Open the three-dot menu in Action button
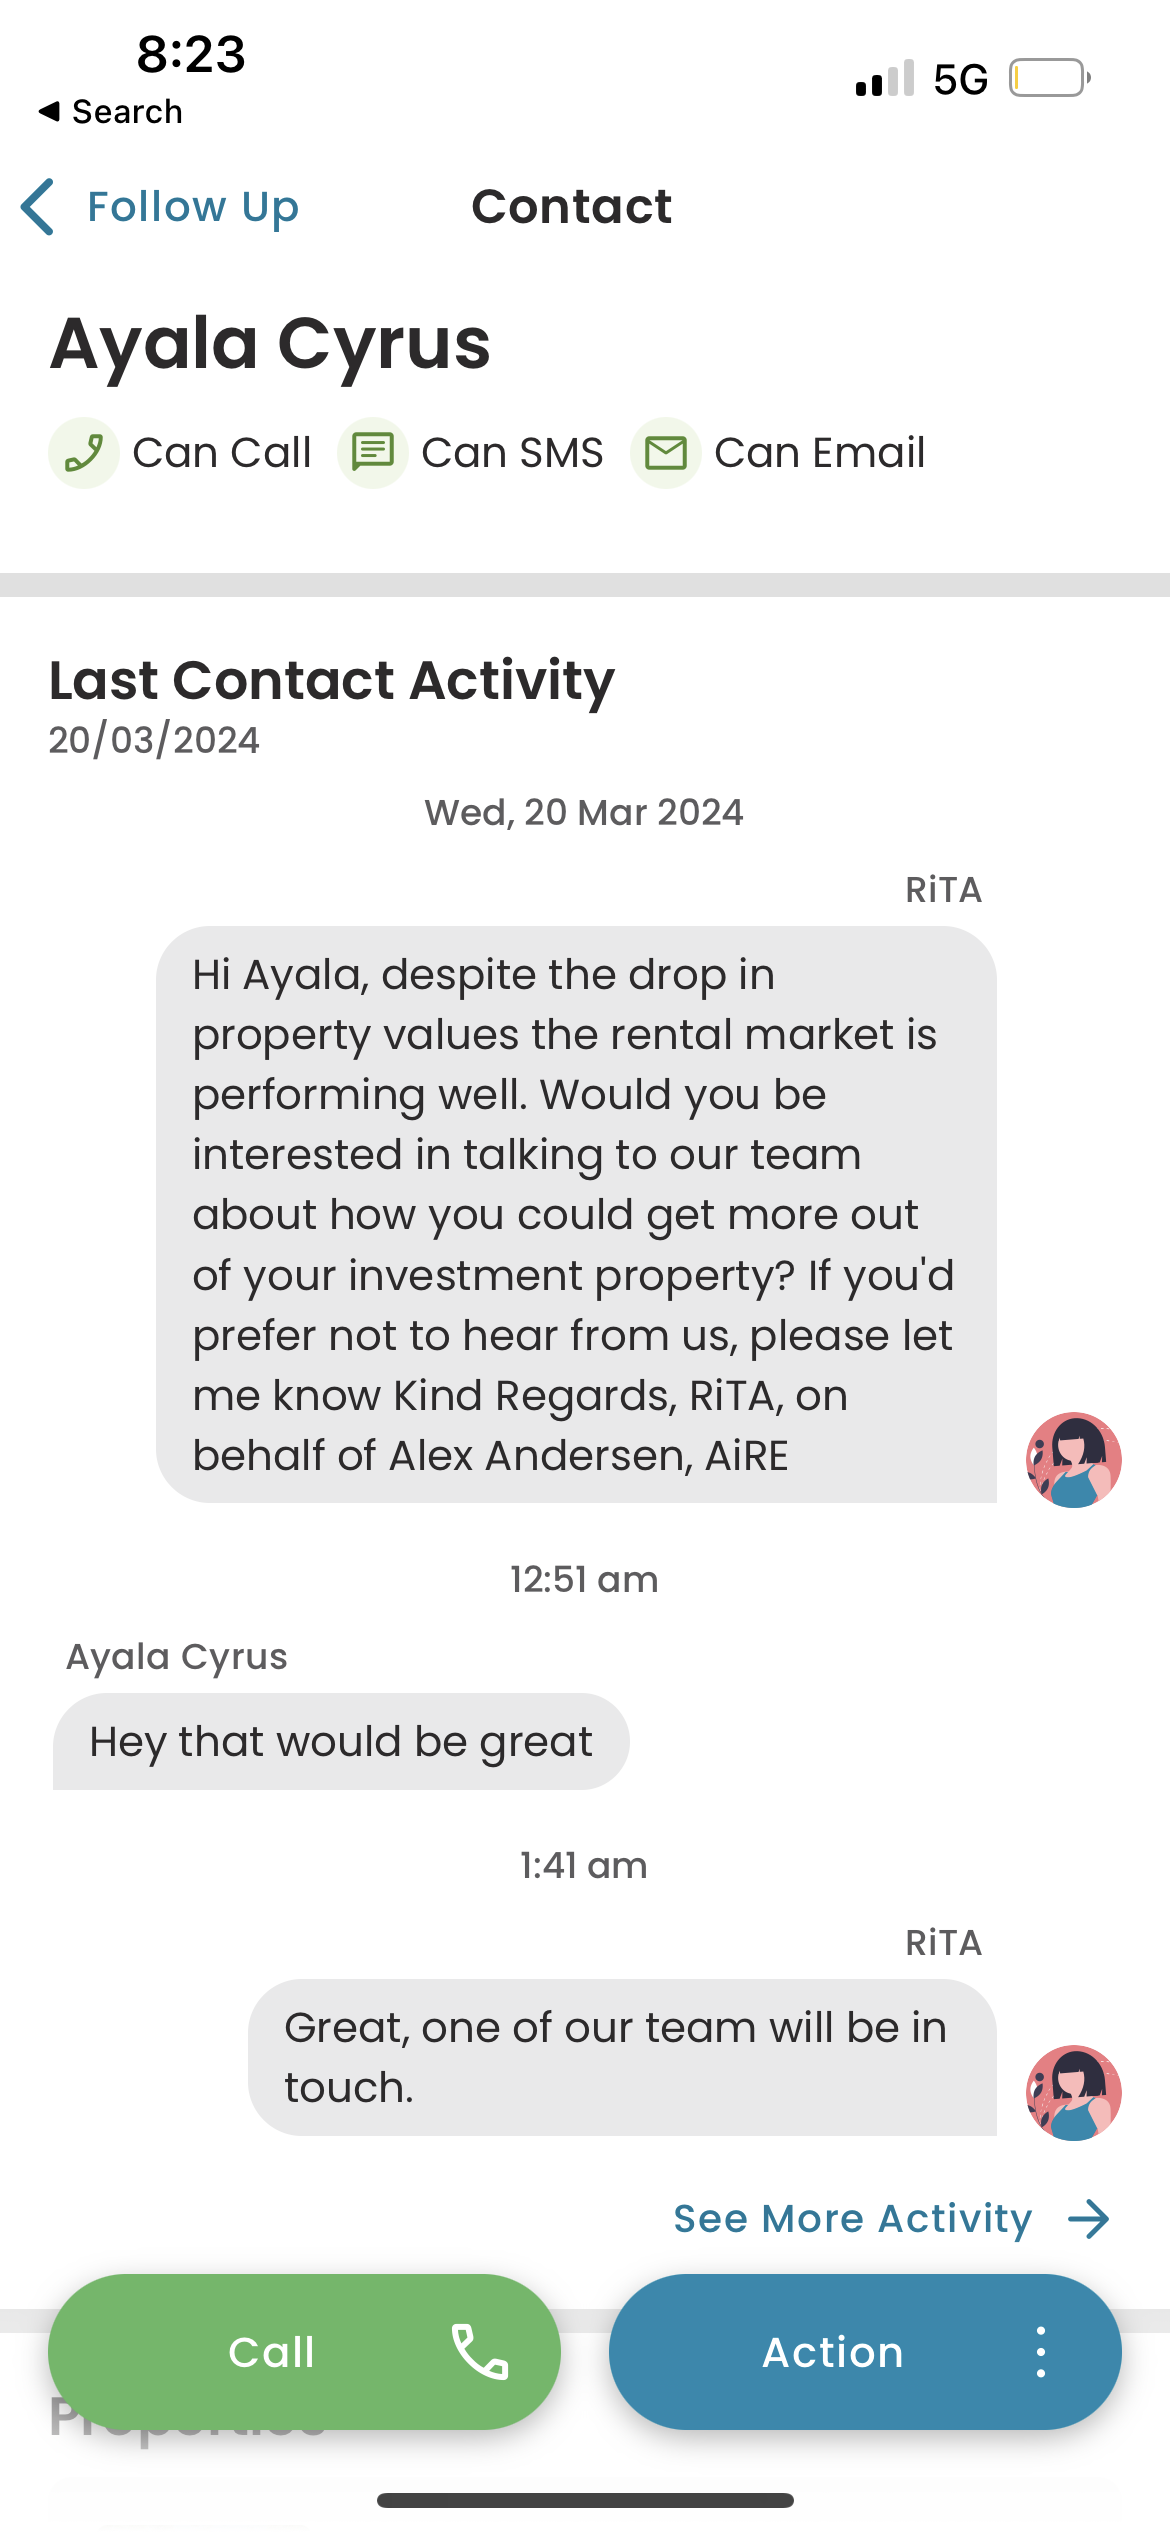Viewport: 1170px width, 2532px height. [x=1041, y=2352]
